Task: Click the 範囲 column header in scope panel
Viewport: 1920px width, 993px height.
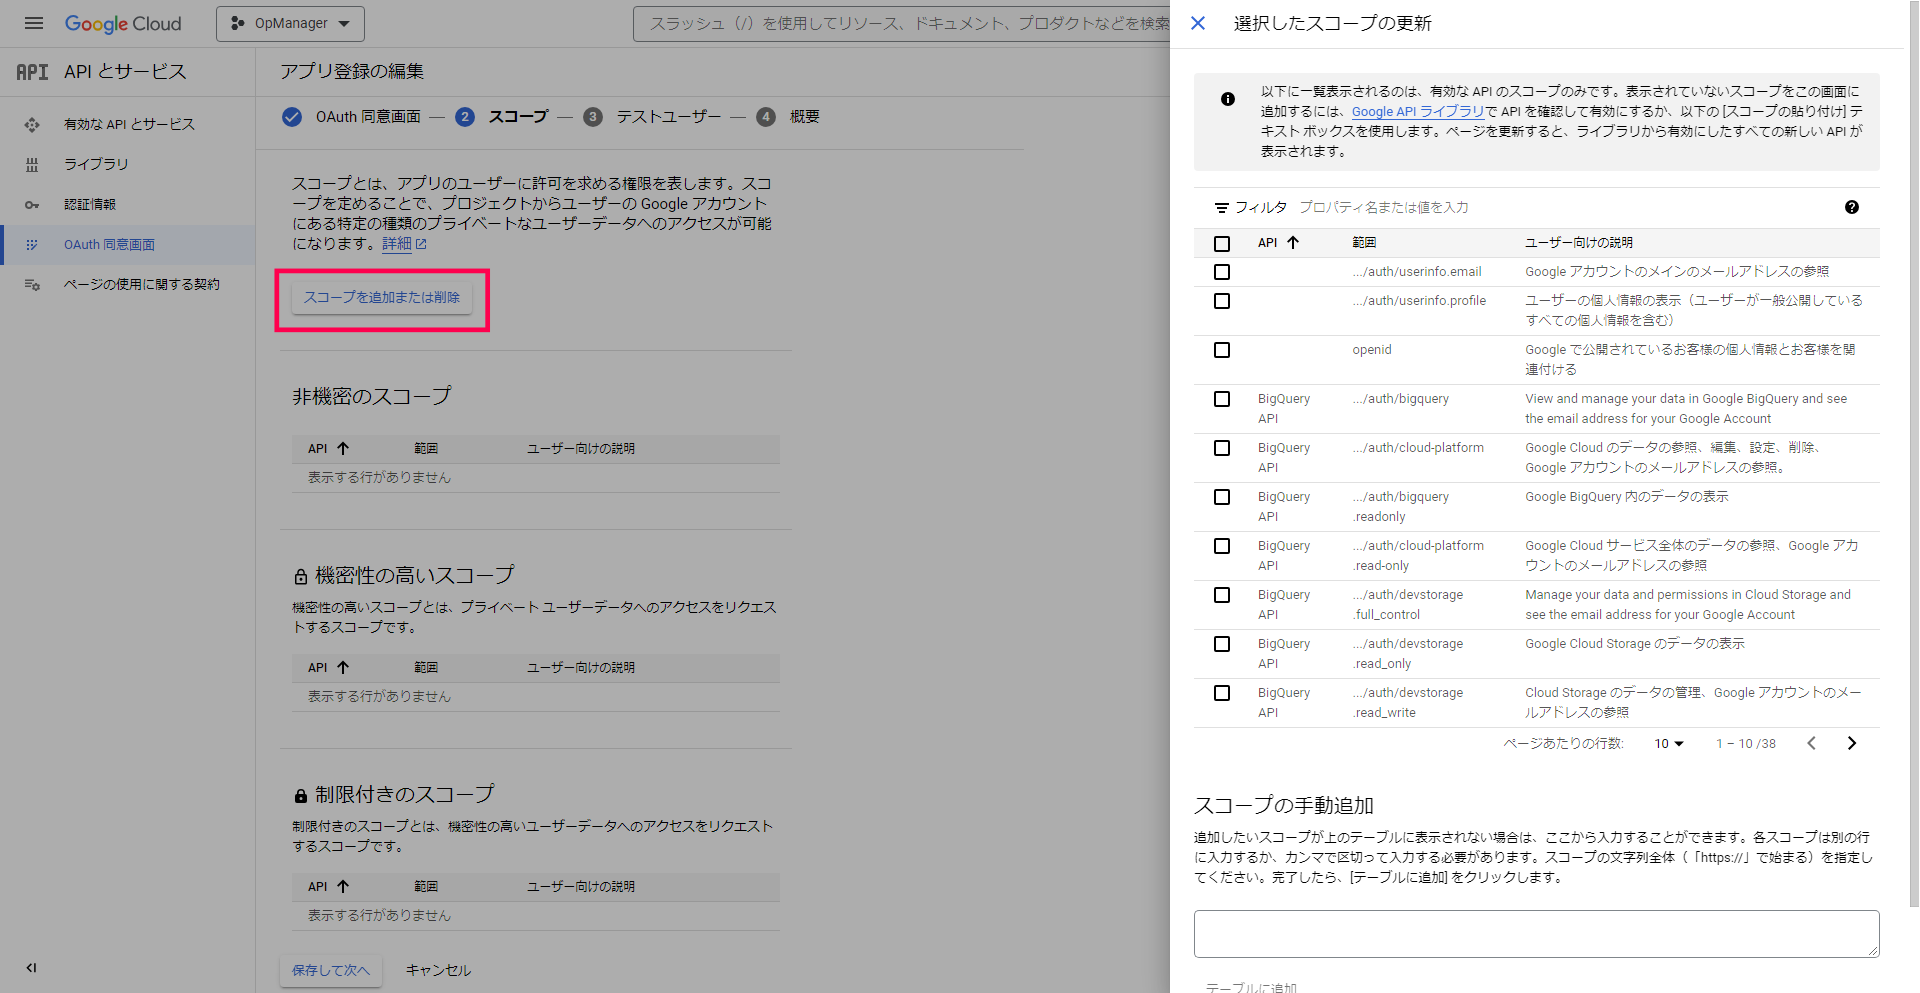Action: click(1364, 243)
